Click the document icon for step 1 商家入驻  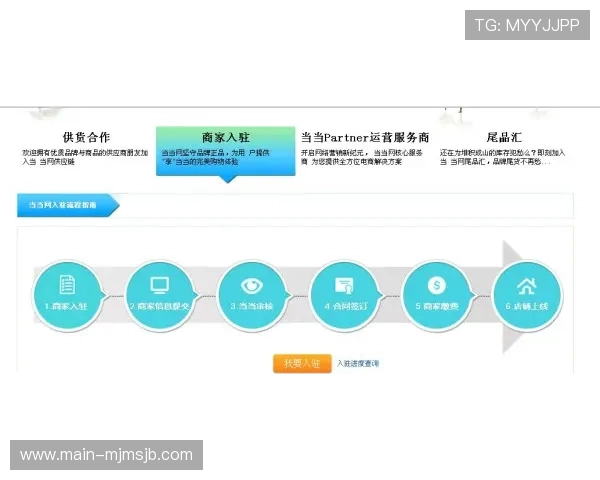click(67, 284)
